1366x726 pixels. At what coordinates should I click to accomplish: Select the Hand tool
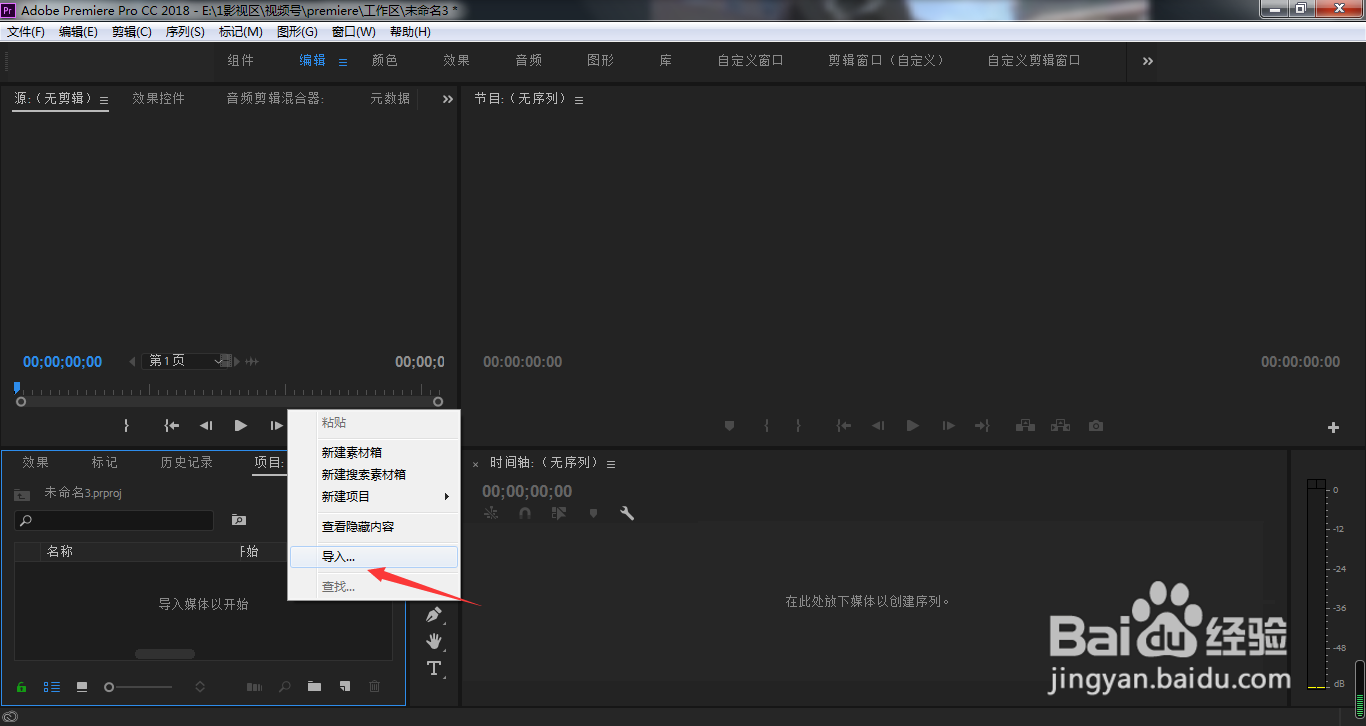pos(434,641)
